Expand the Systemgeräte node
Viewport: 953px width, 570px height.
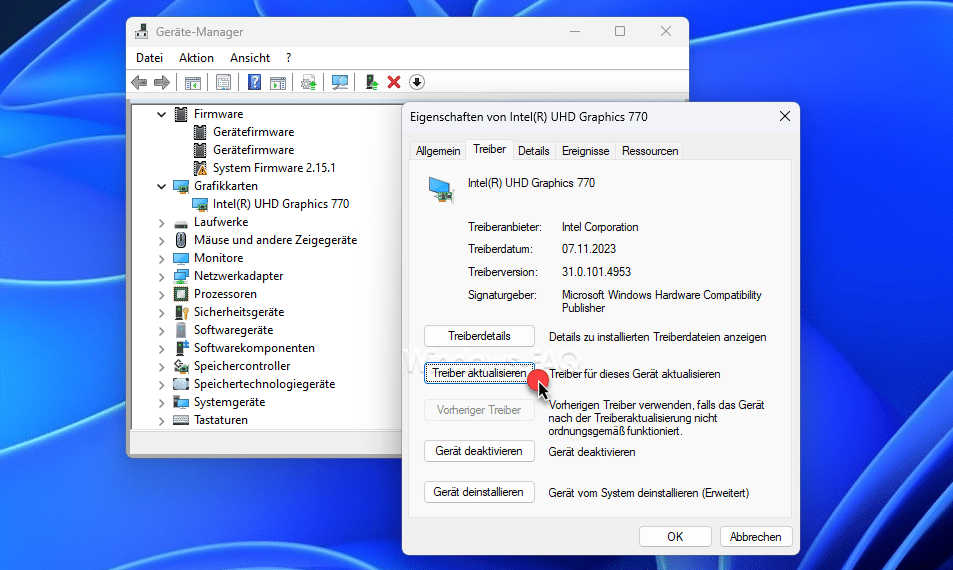tap(161, 403)
